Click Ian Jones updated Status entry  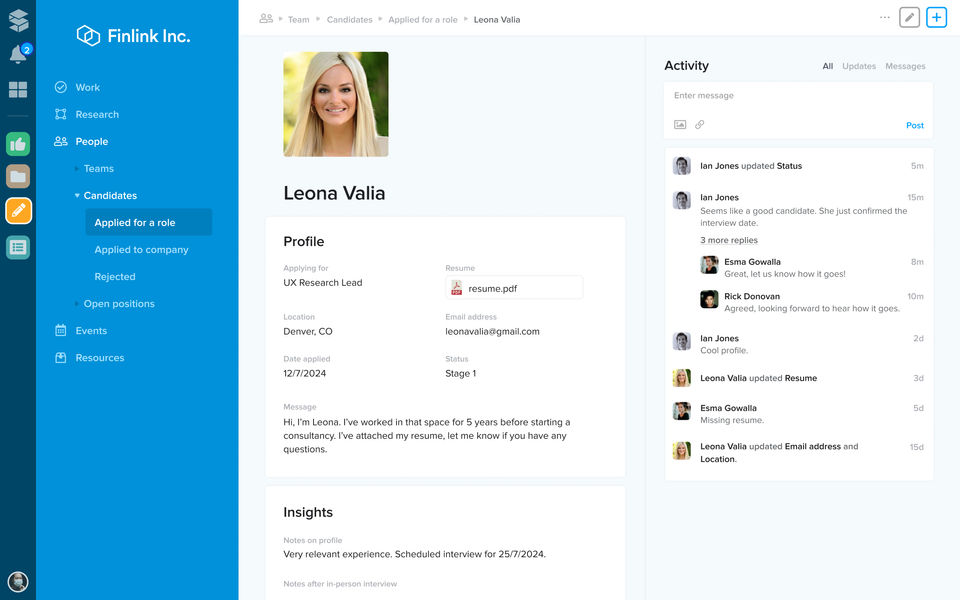tap(798, 166)
